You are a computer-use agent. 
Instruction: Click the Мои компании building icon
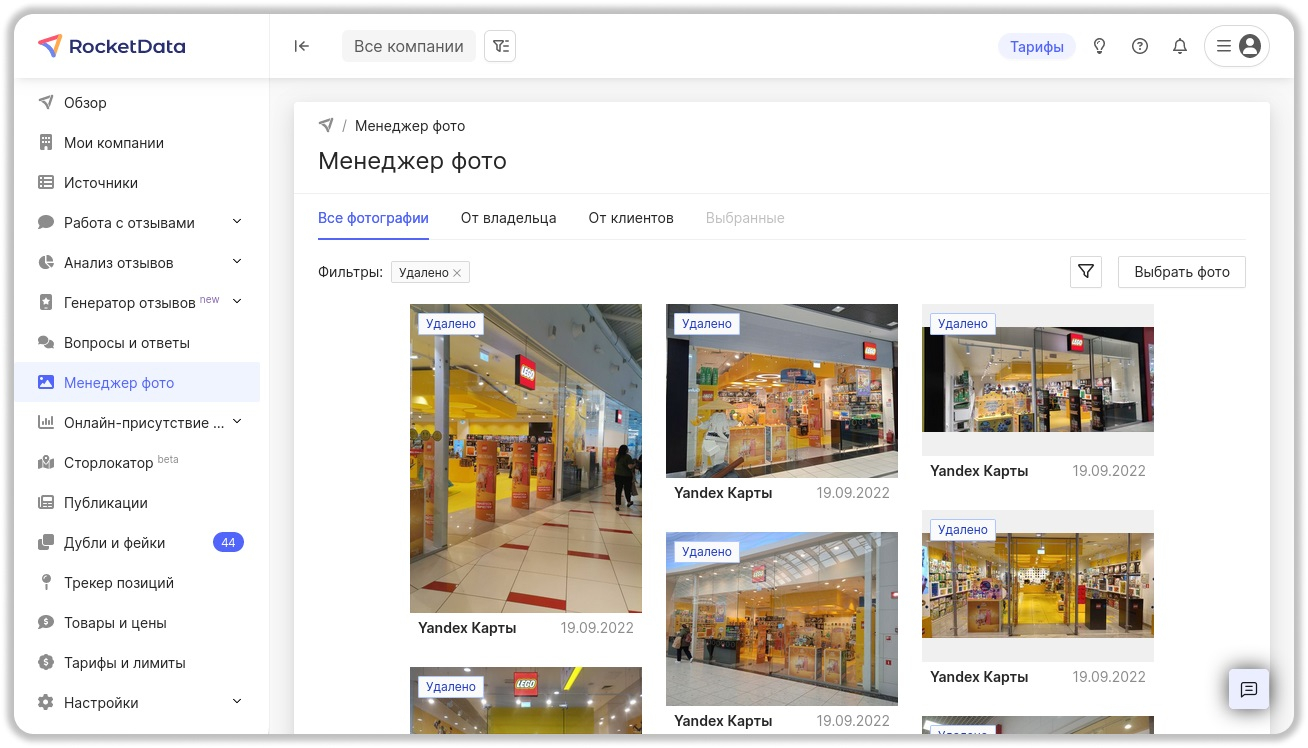coord(46,142)
